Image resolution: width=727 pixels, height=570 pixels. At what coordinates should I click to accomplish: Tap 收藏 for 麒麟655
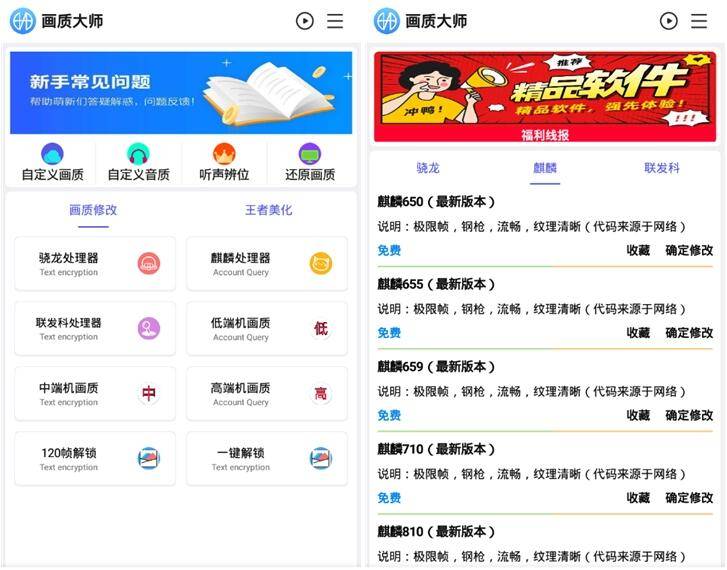pyautogui.click(x=638, y=333)
